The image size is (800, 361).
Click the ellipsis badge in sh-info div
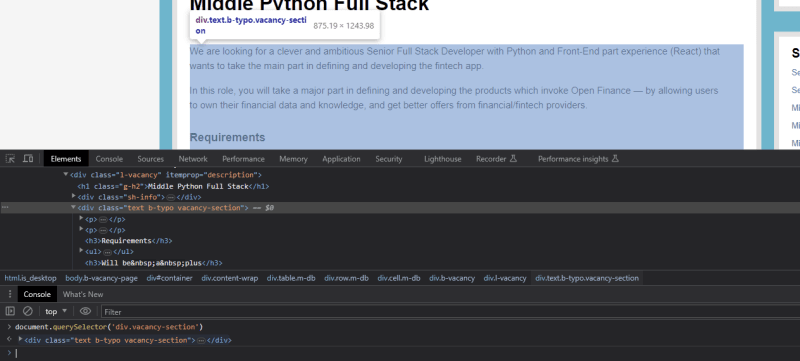click(x=170, y=197)
